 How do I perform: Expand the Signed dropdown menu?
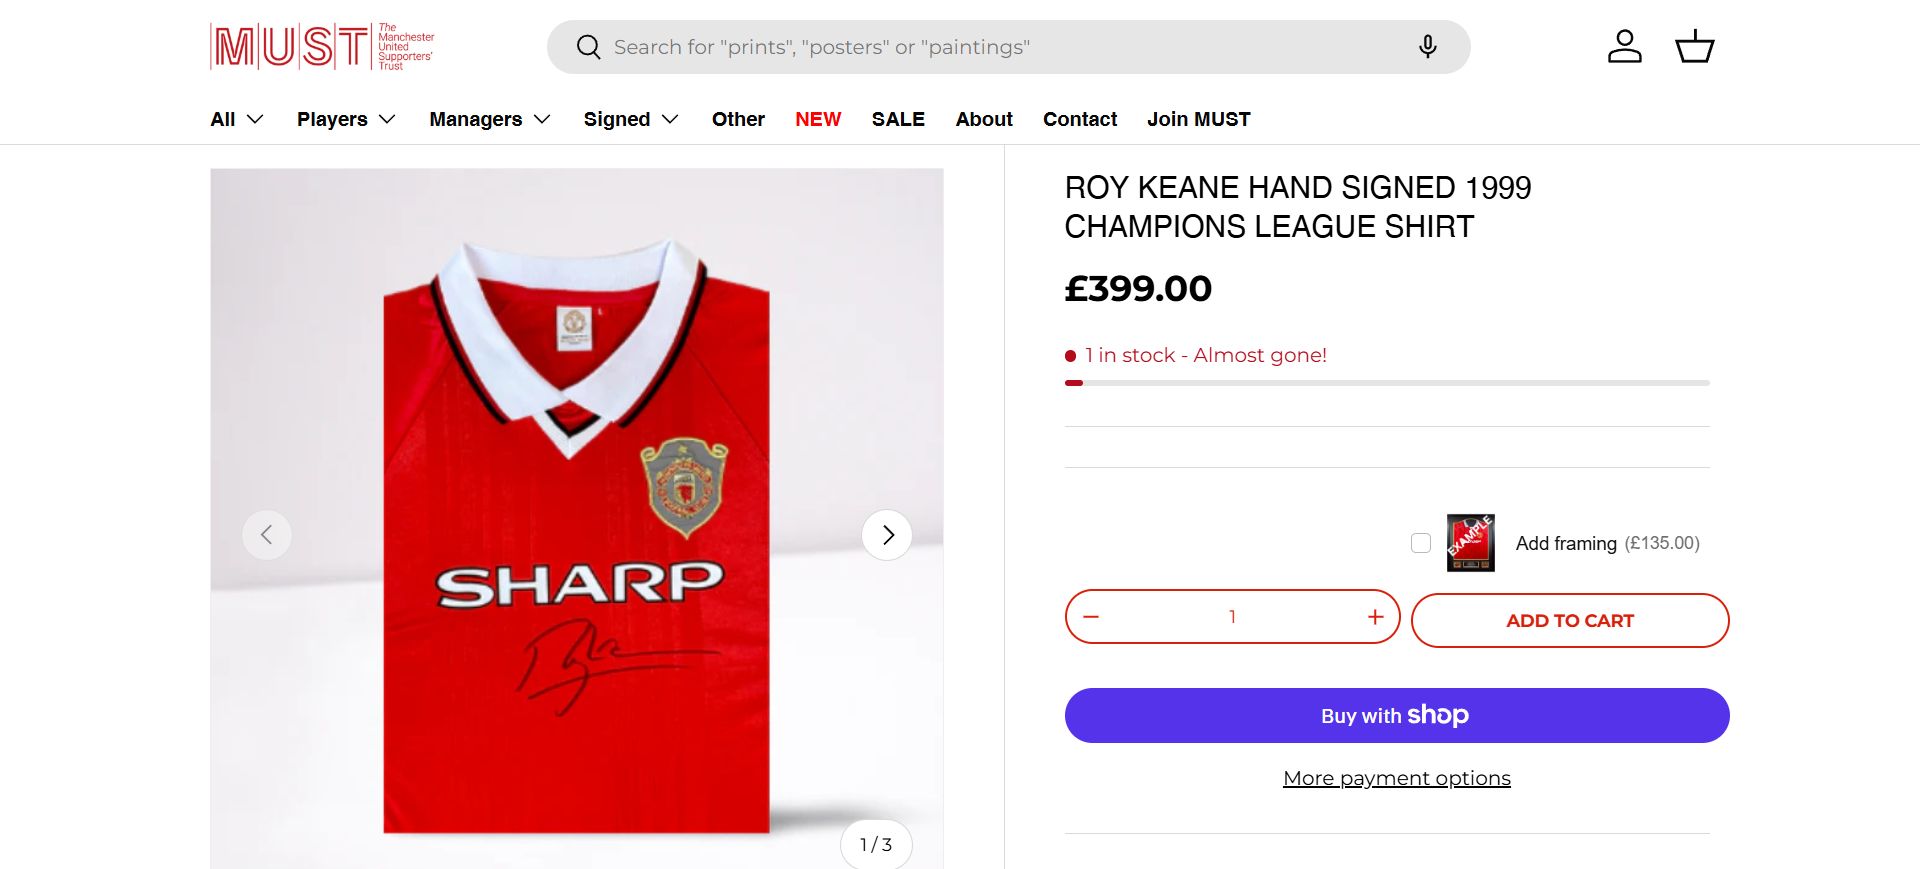(631, 119)
